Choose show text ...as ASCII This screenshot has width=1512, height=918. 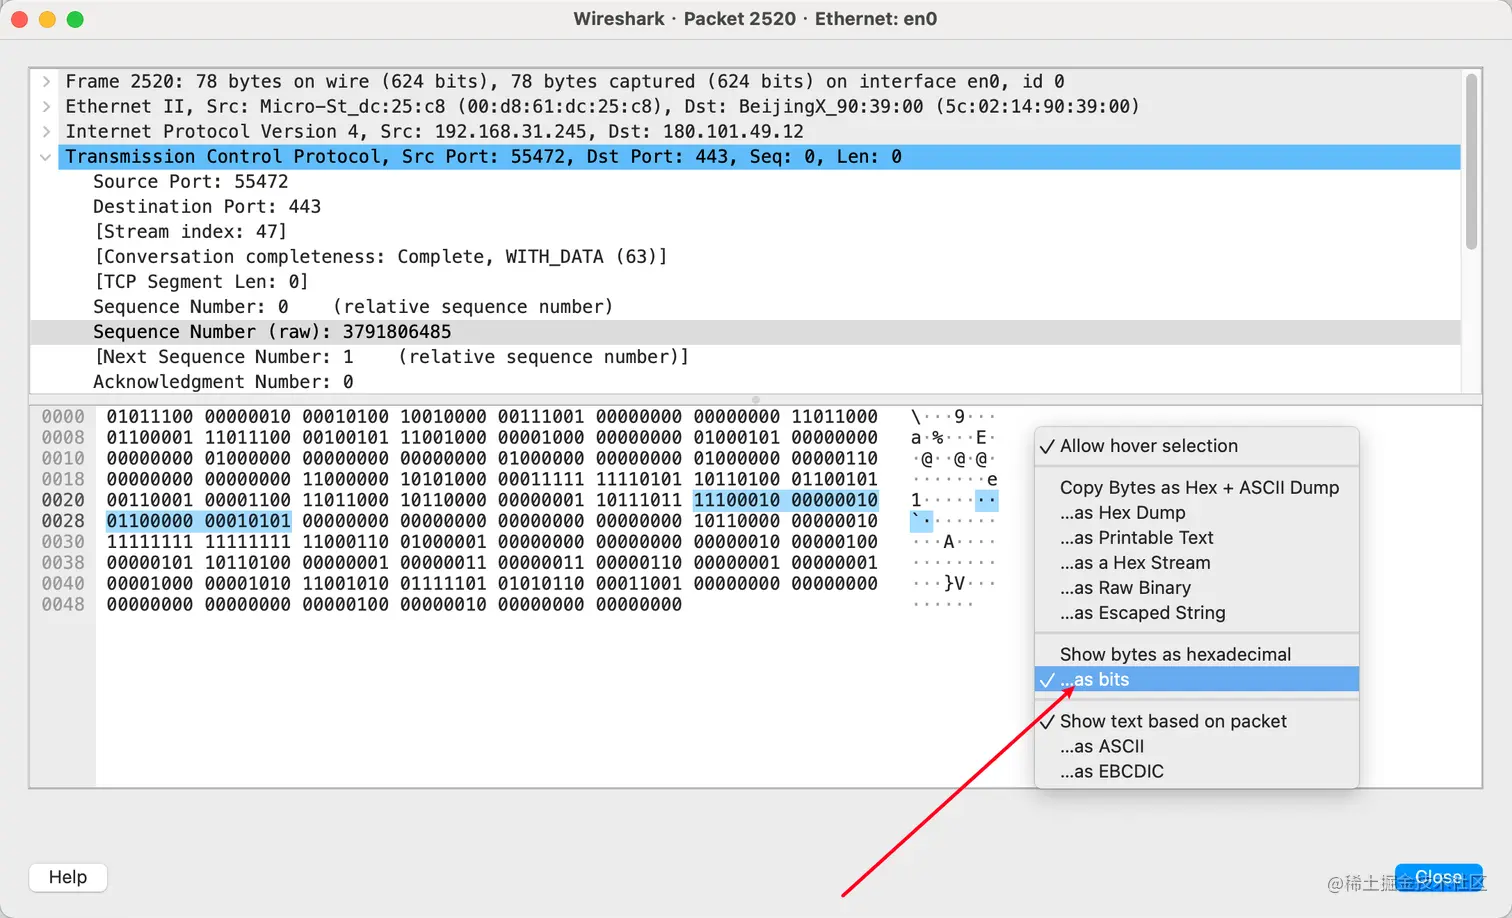[x=1196, y=747]
